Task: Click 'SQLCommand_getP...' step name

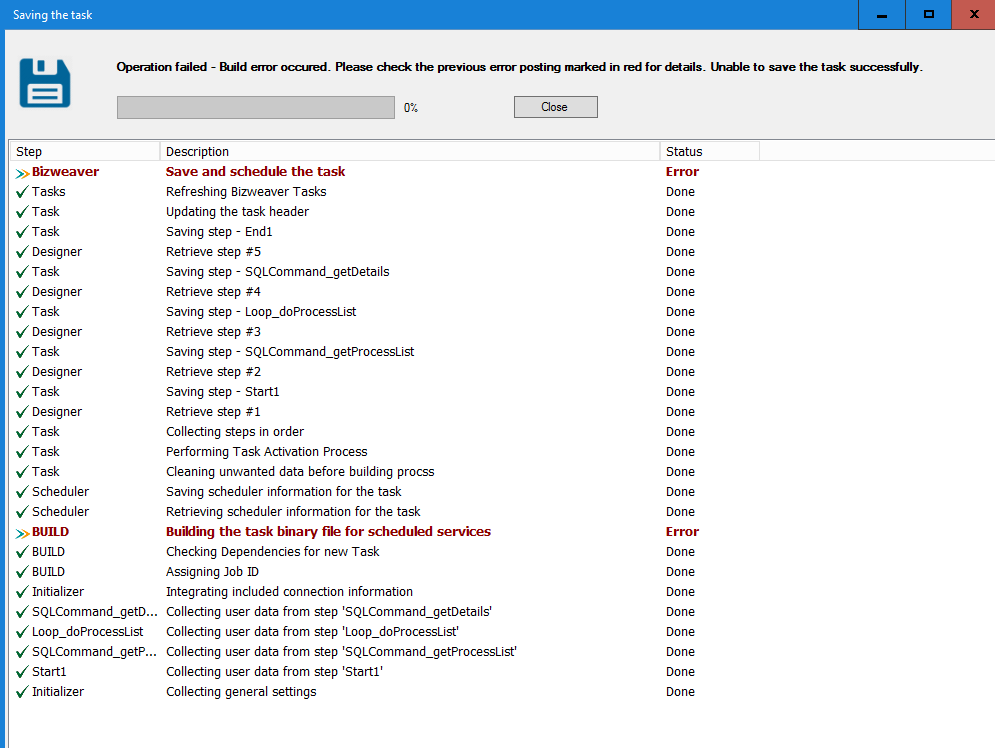Action: (x=95, y=652)
